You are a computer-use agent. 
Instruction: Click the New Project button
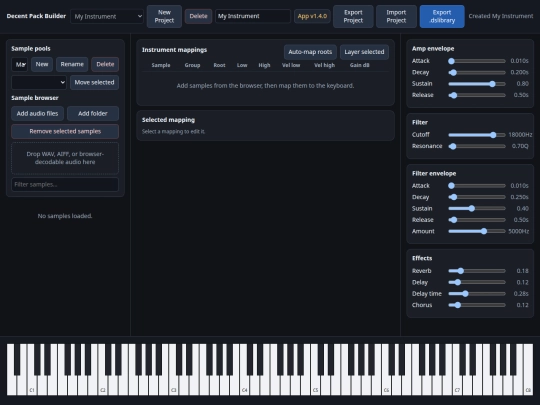[164, 16]
